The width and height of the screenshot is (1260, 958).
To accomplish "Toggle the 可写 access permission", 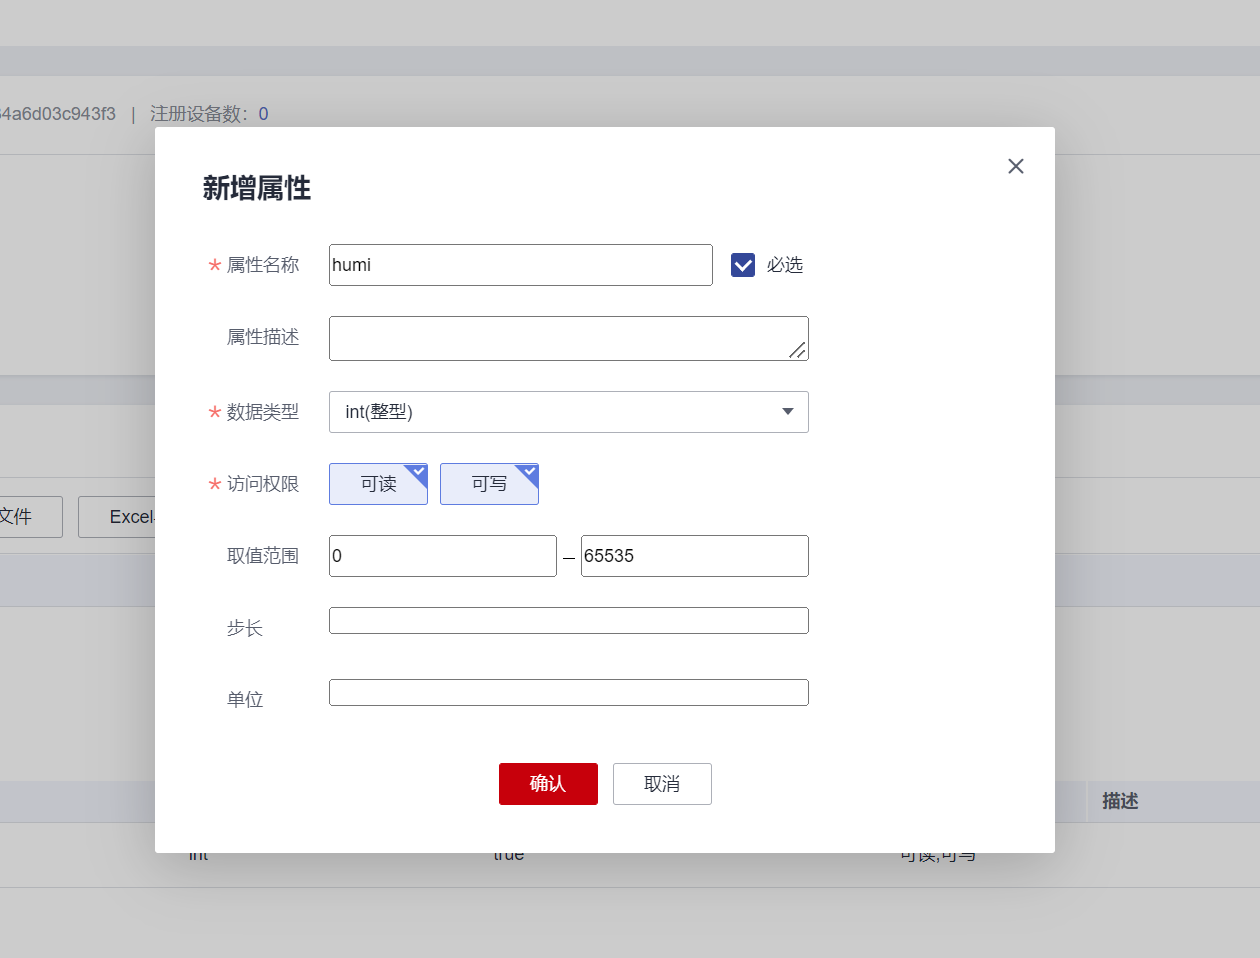I will tap(489, 484).
